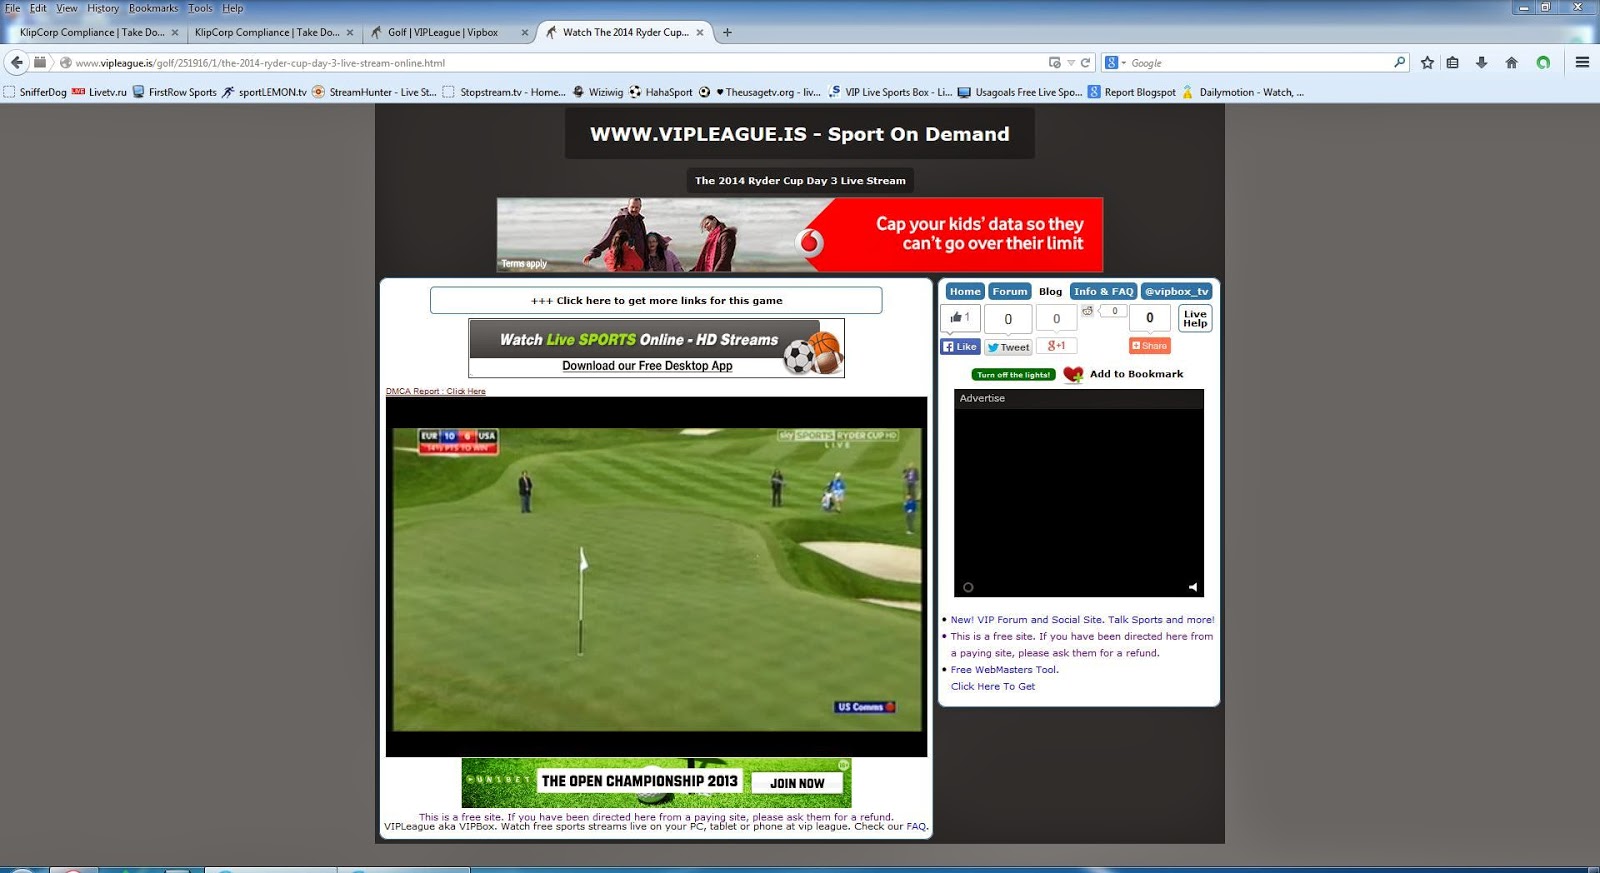1600x873 pixels.
Task: Open the Bookmarks menu
Action: coord(153,8)
